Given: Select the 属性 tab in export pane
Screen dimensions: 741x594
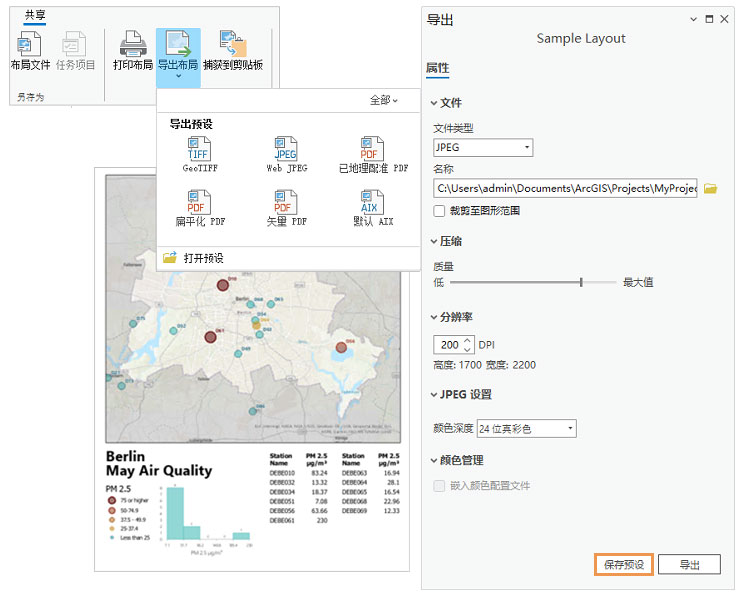Looking at the screenshot, I should [x=438, y=68].
